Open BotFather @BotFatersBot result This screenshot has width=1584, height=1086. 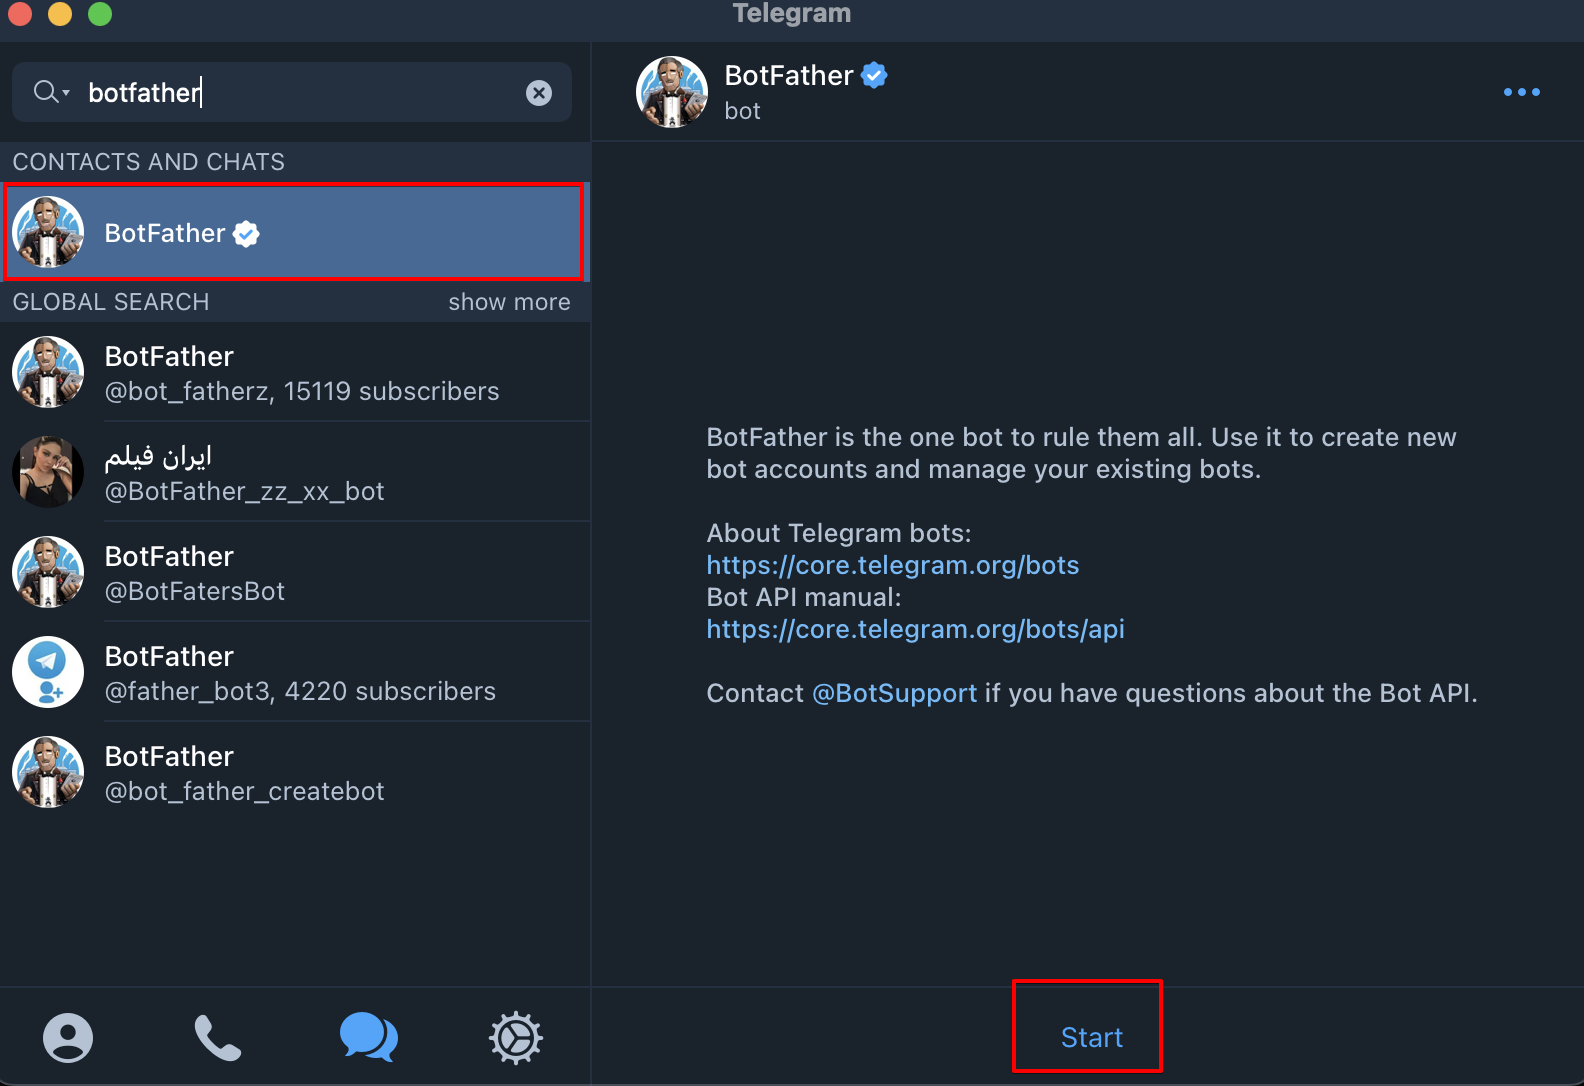click(x=295, y=572)
